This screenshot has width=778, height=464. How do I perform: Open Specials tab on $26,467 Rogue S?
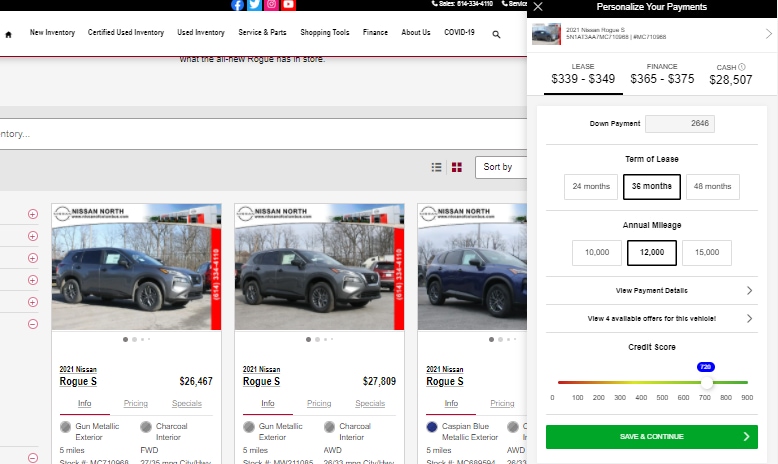tap(187, 403)
